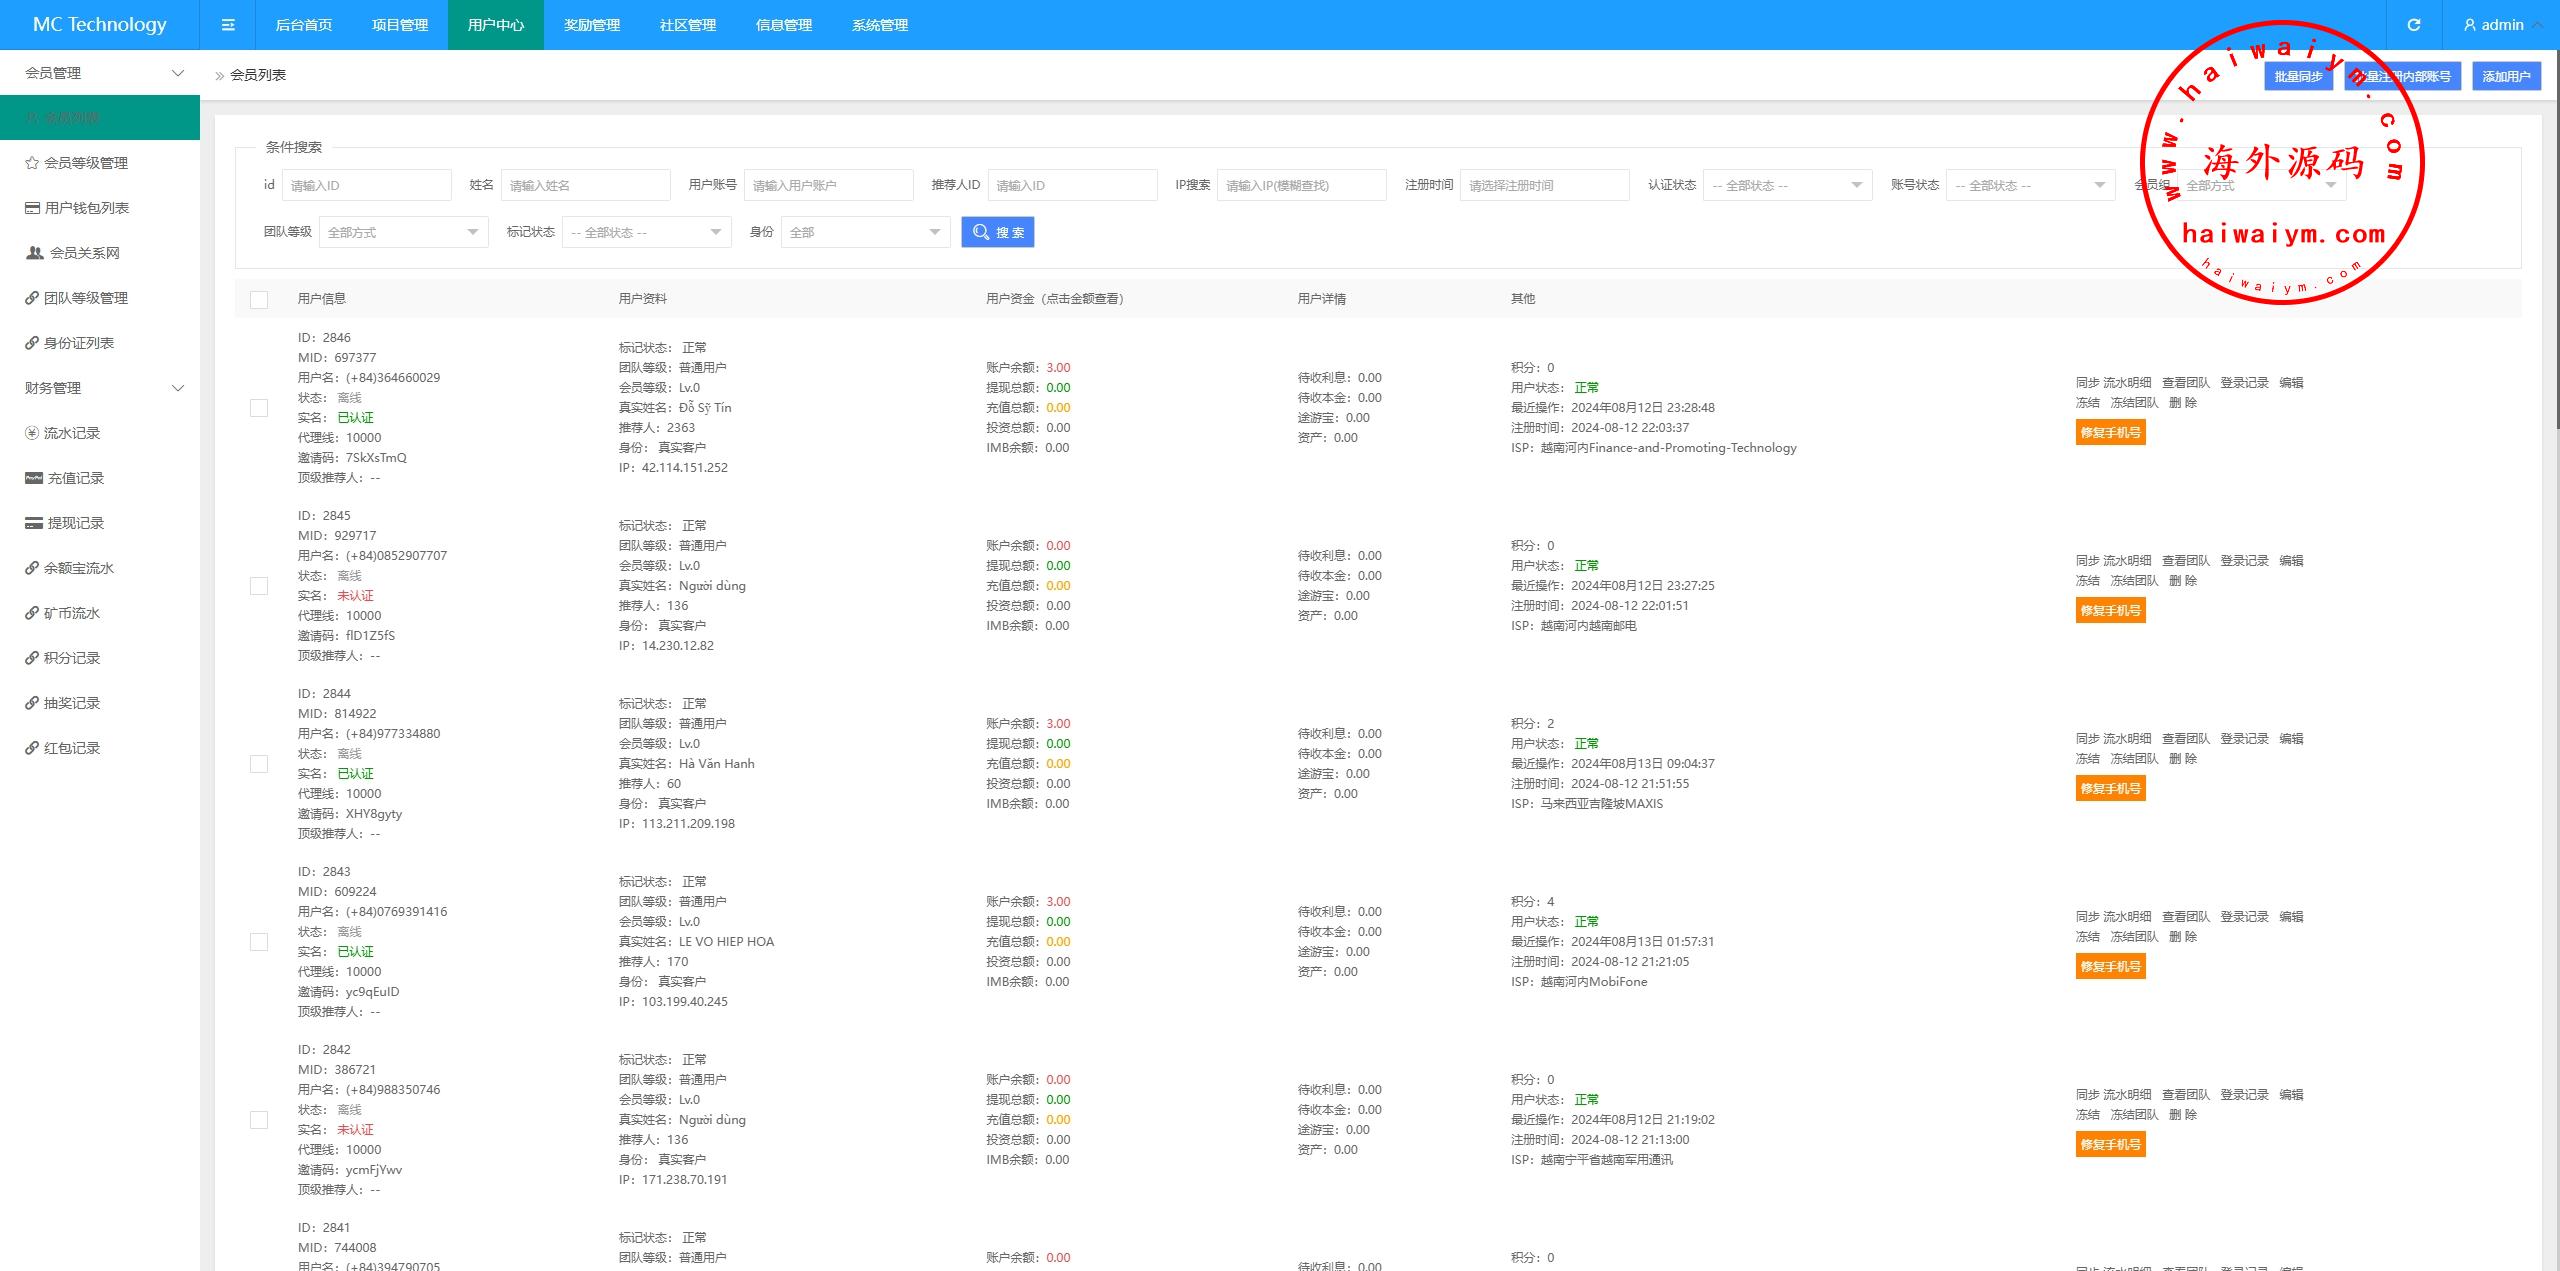
Task: Click the link icon for 团队等级管理
Action: [32, 298]
